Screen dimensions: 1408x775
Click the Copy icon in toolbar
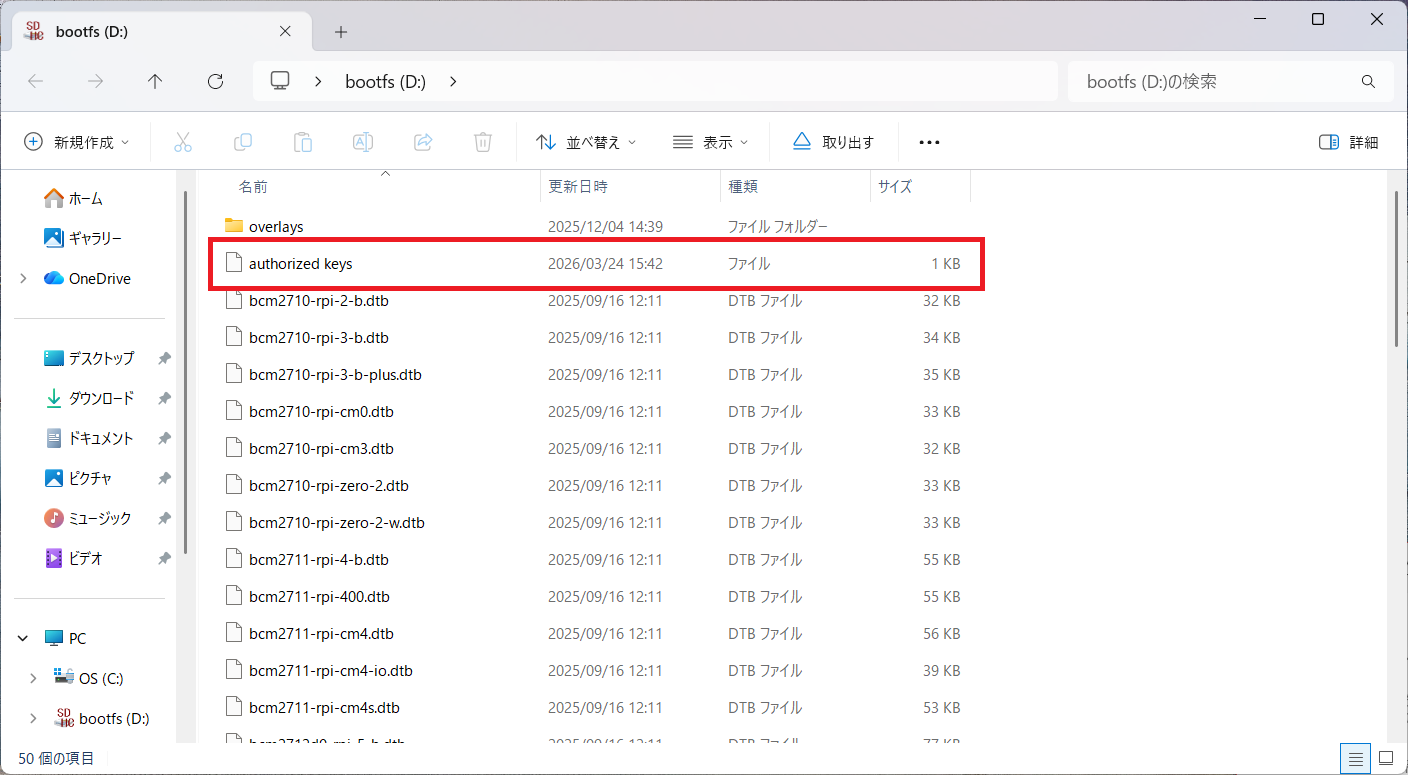242,142
